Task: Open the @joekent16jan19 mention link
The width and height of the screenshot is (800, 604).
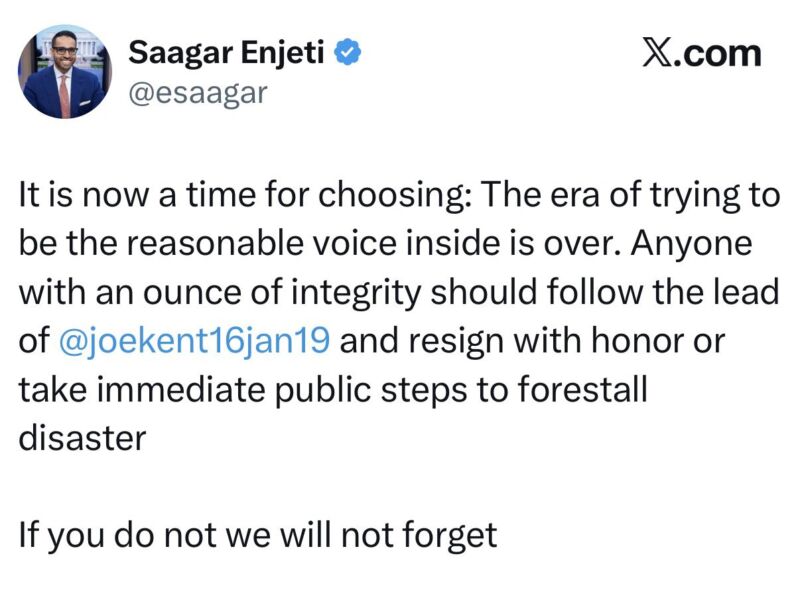Action: (x=196, y=341)
